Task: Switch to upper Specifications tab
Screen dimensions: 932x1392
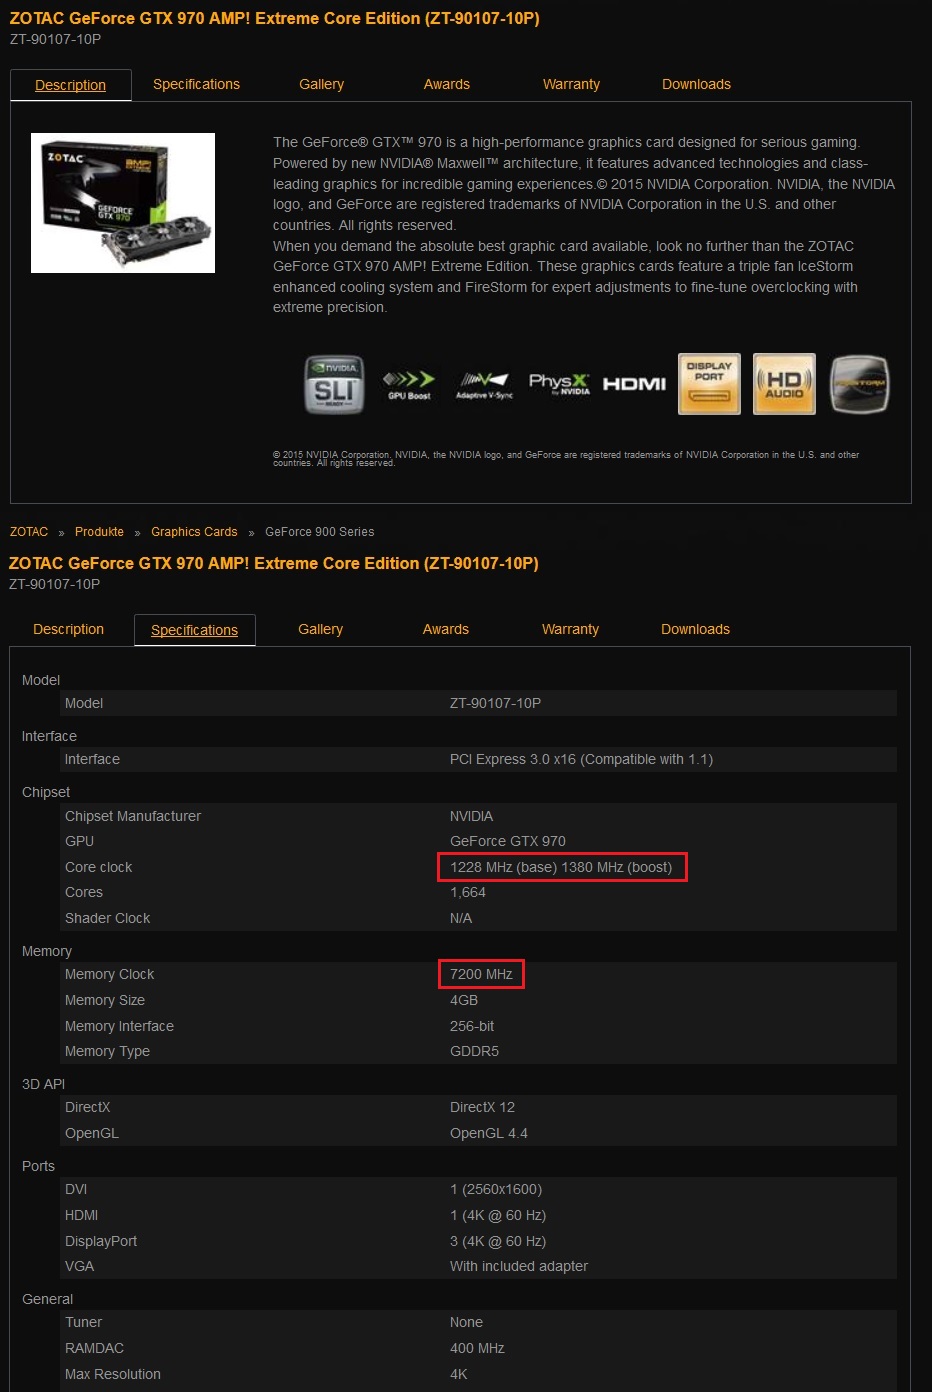Action: pos(196,84)
